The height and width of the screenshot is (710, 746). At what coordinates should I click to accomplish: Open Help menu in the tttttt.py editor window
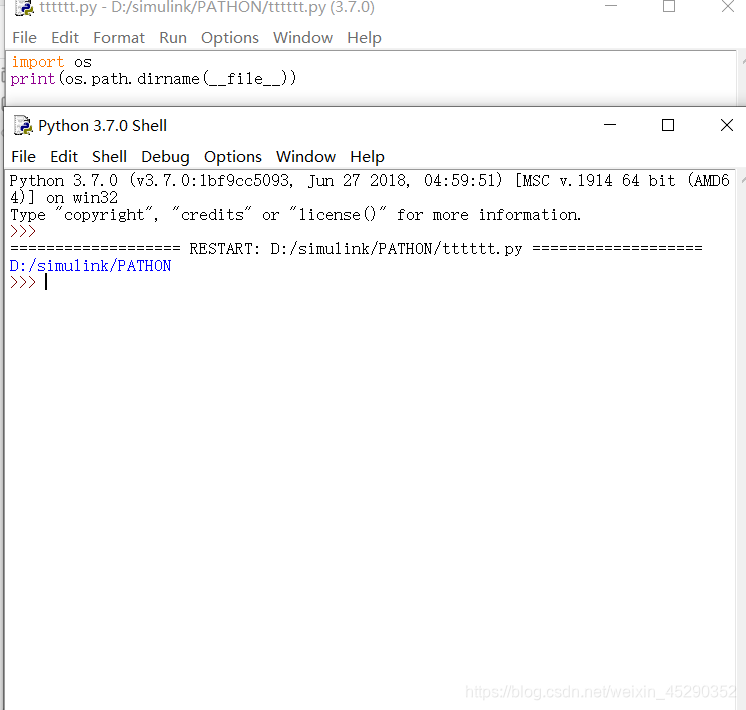tap(364, 38)
